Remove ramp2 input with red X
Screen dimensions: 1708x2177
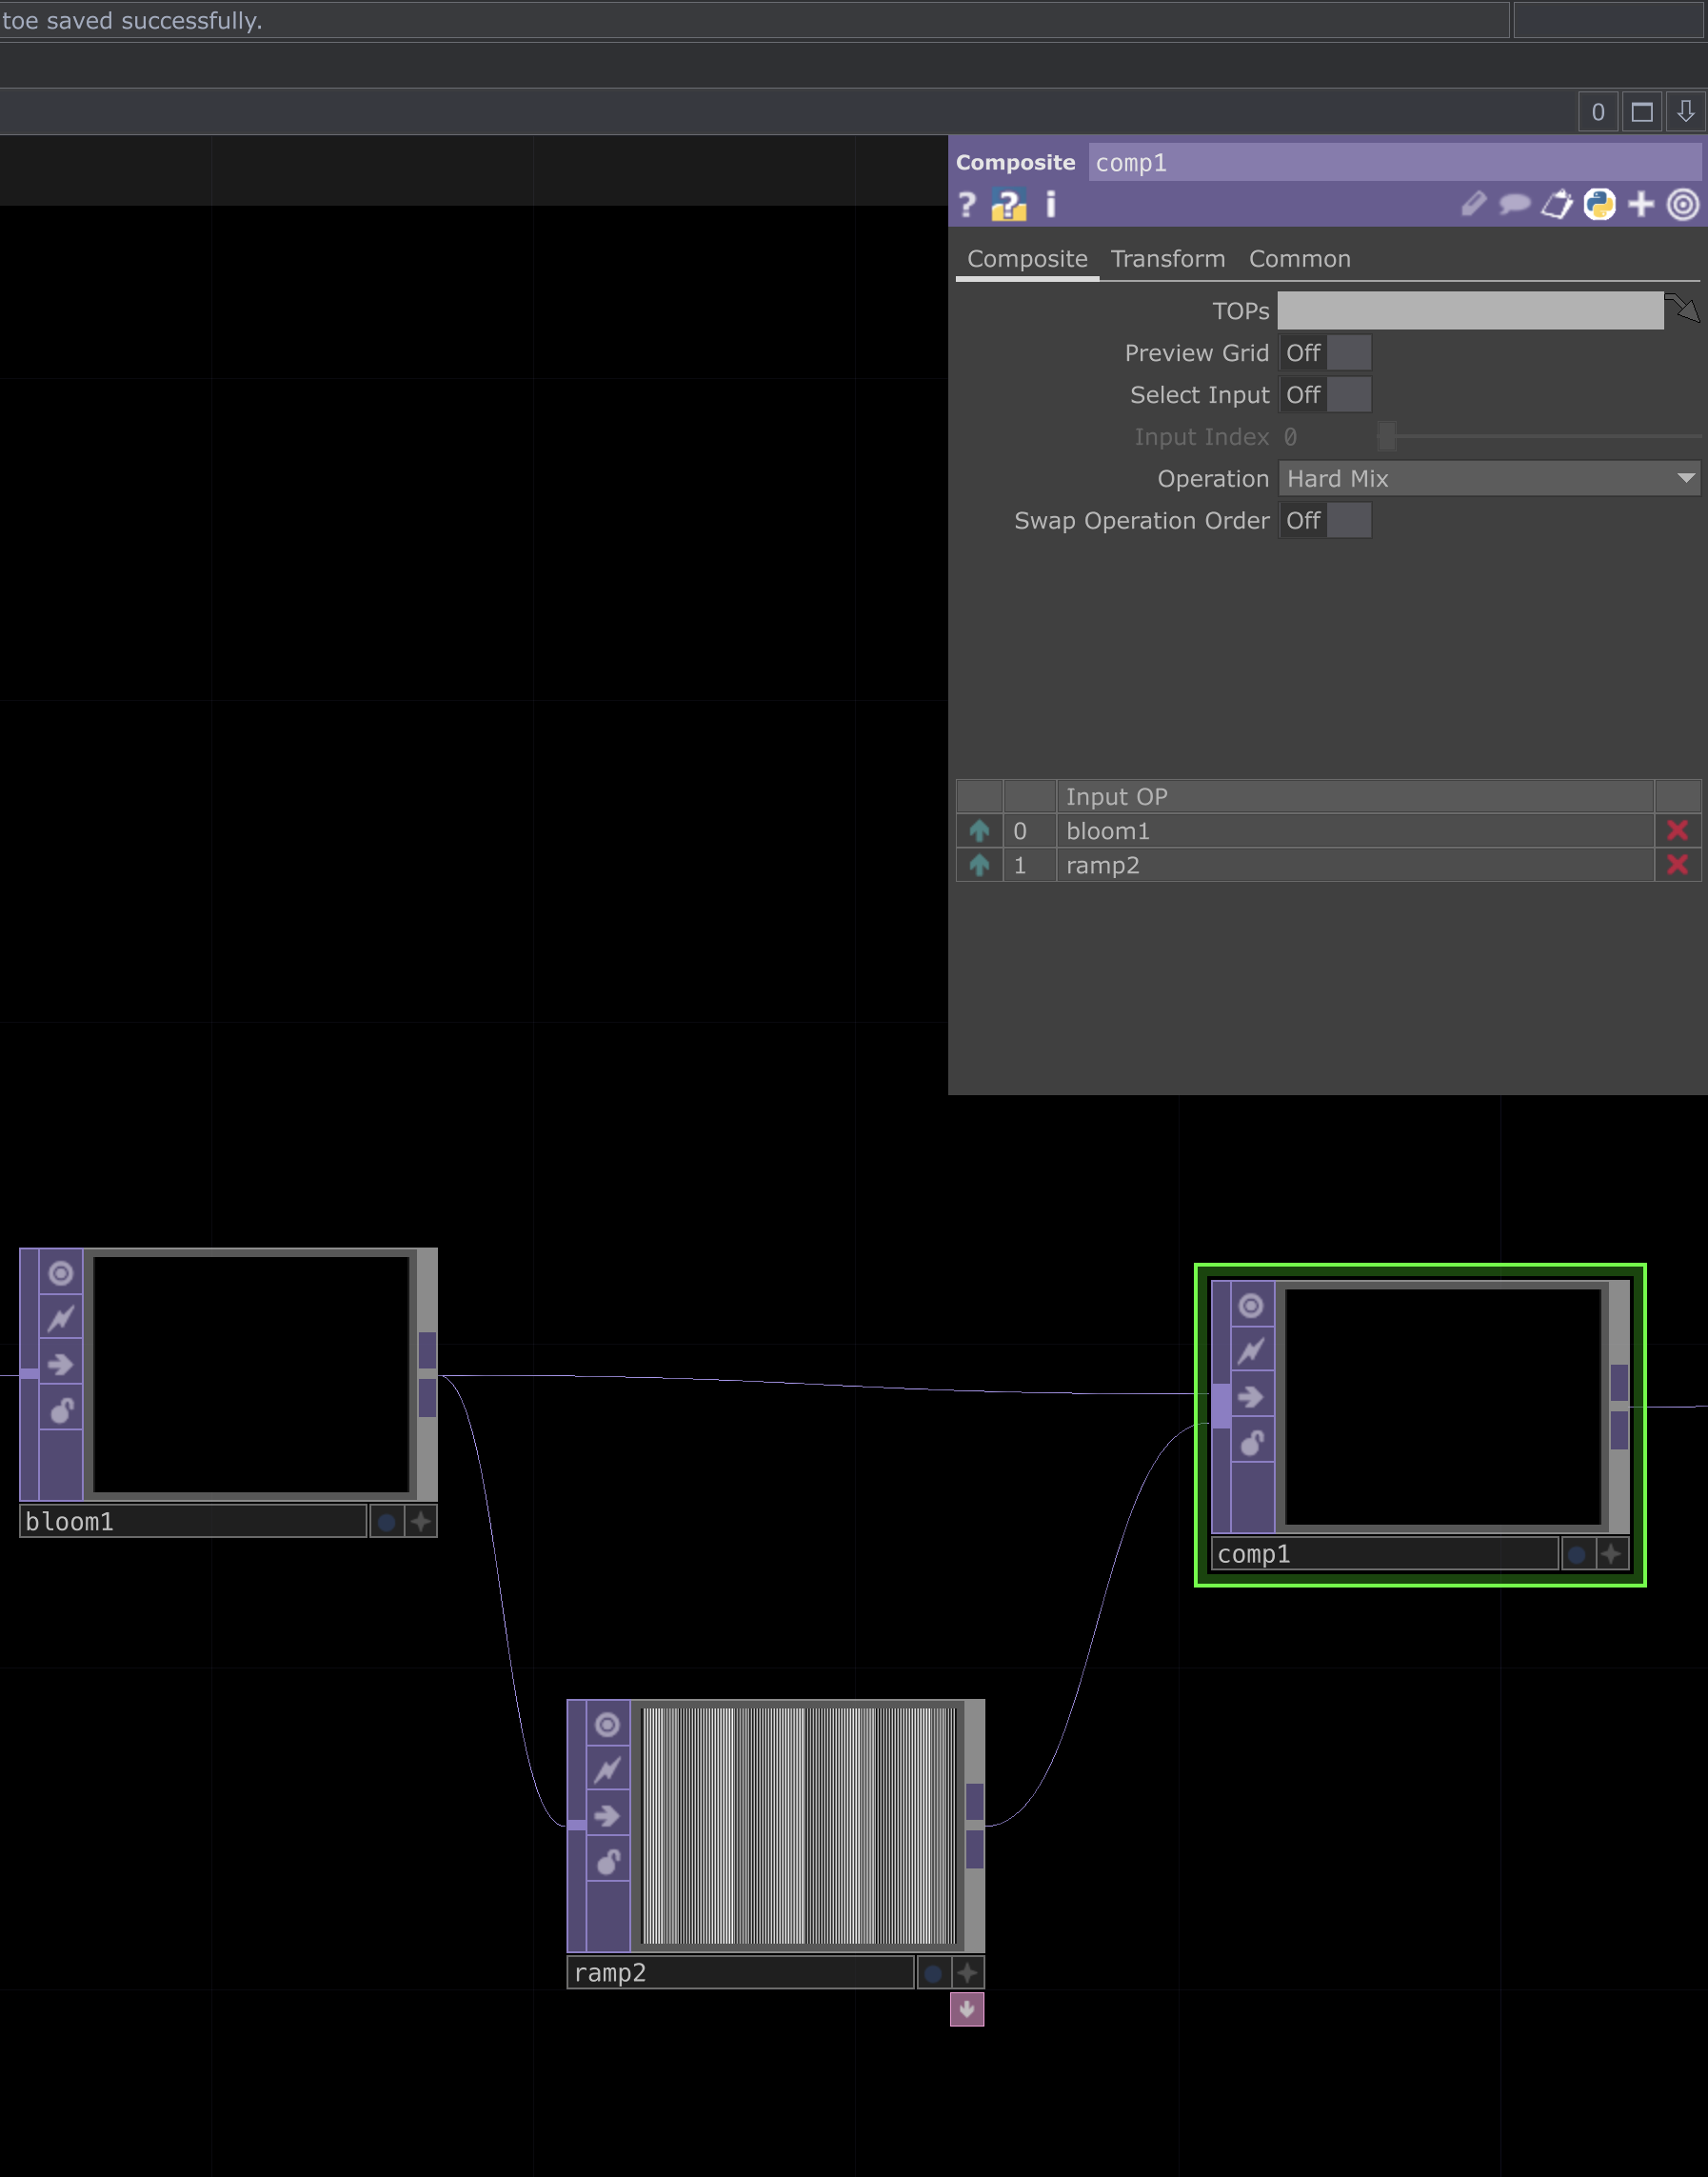pos(1677,865)
